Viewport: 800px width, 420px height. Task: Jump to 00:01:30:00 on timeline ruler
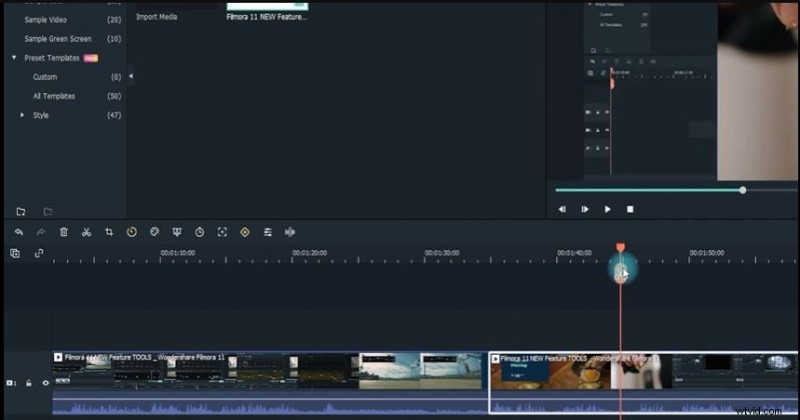point(442,253)
